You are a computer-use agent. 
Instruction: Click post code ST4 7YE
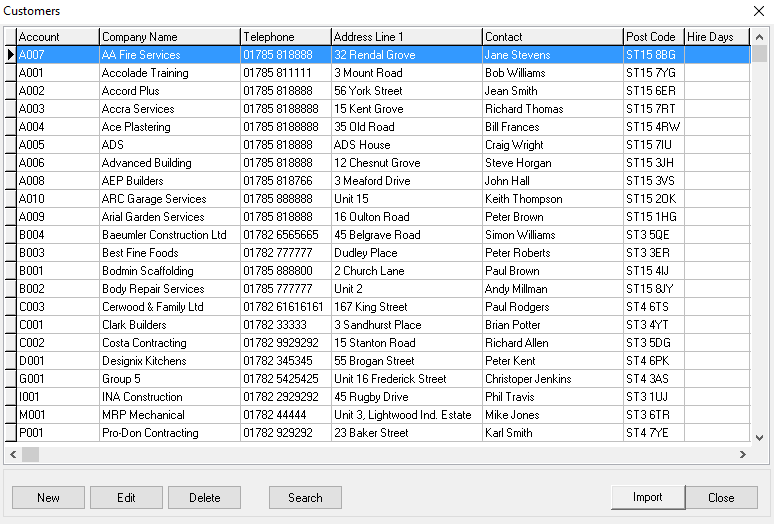pos(654,433)
